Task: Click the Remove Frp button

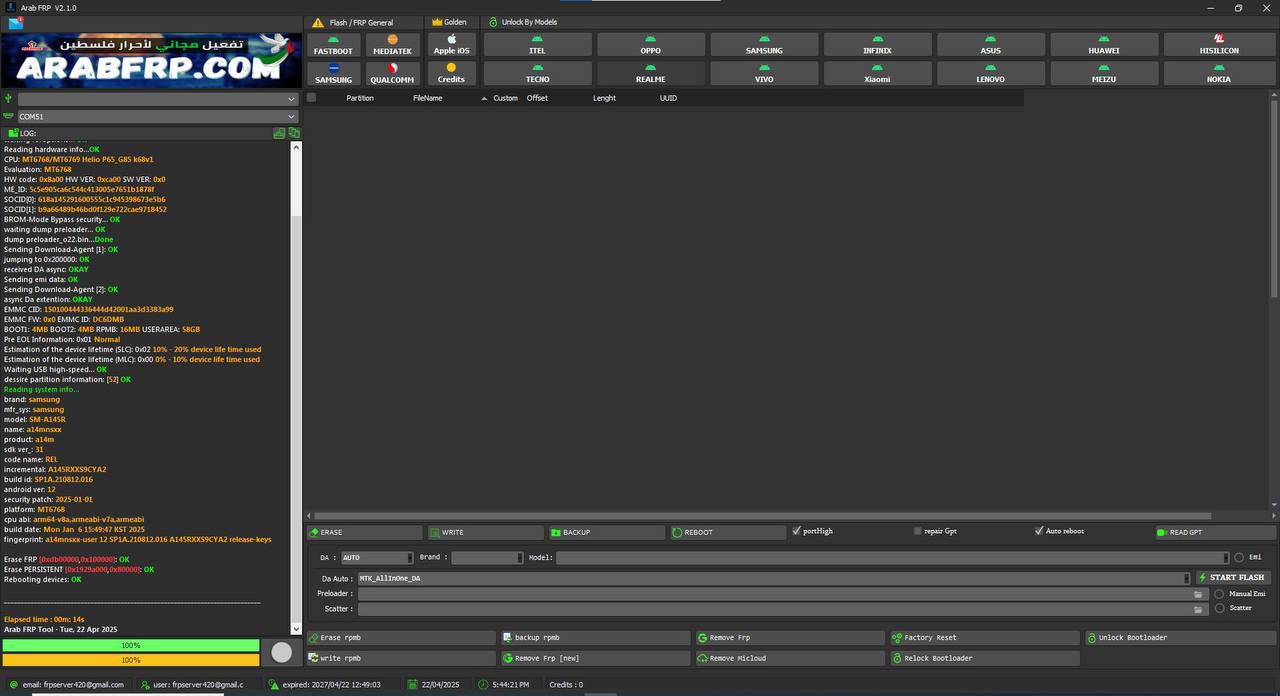Action: (790, 638)
